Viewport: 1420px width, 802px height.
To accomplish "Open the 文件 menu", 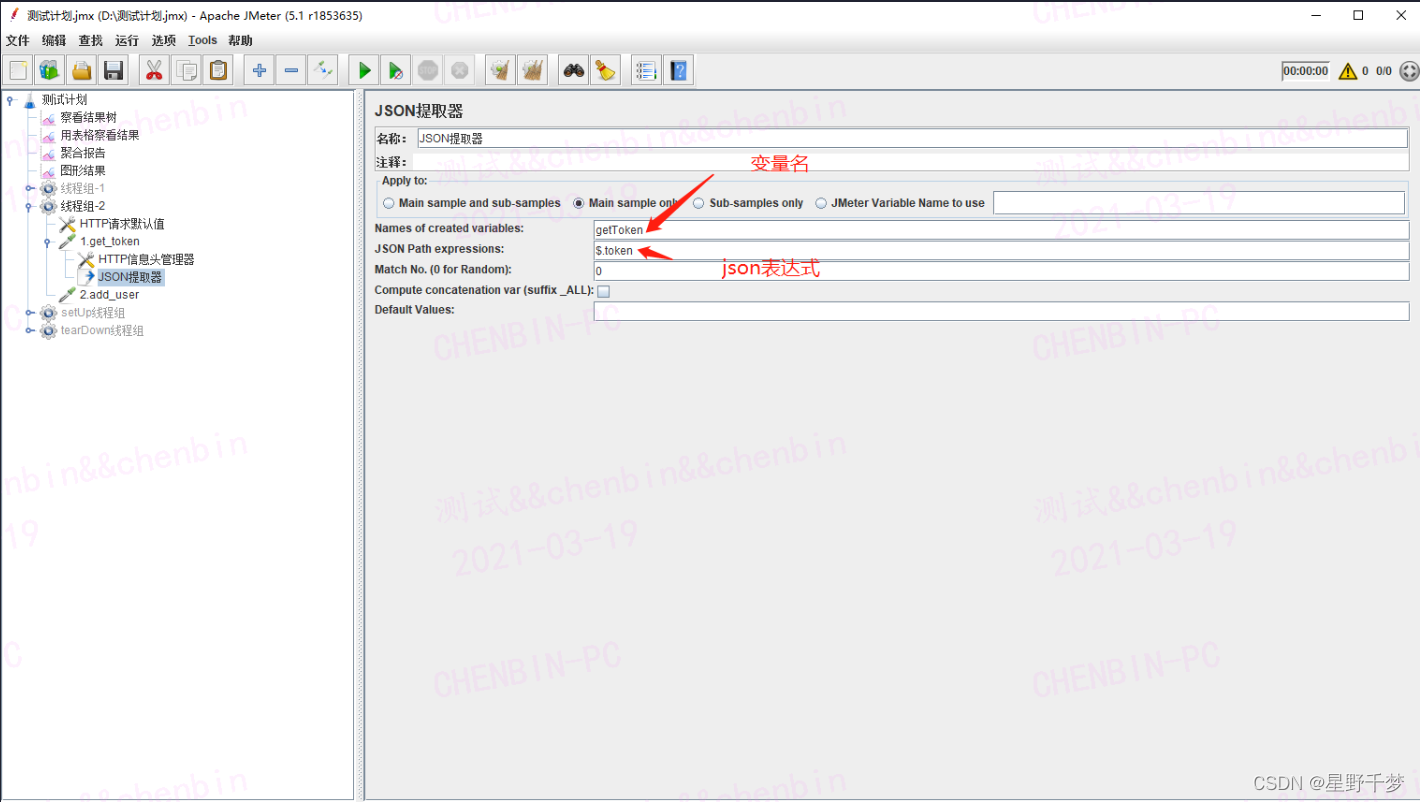I will 18,41.
